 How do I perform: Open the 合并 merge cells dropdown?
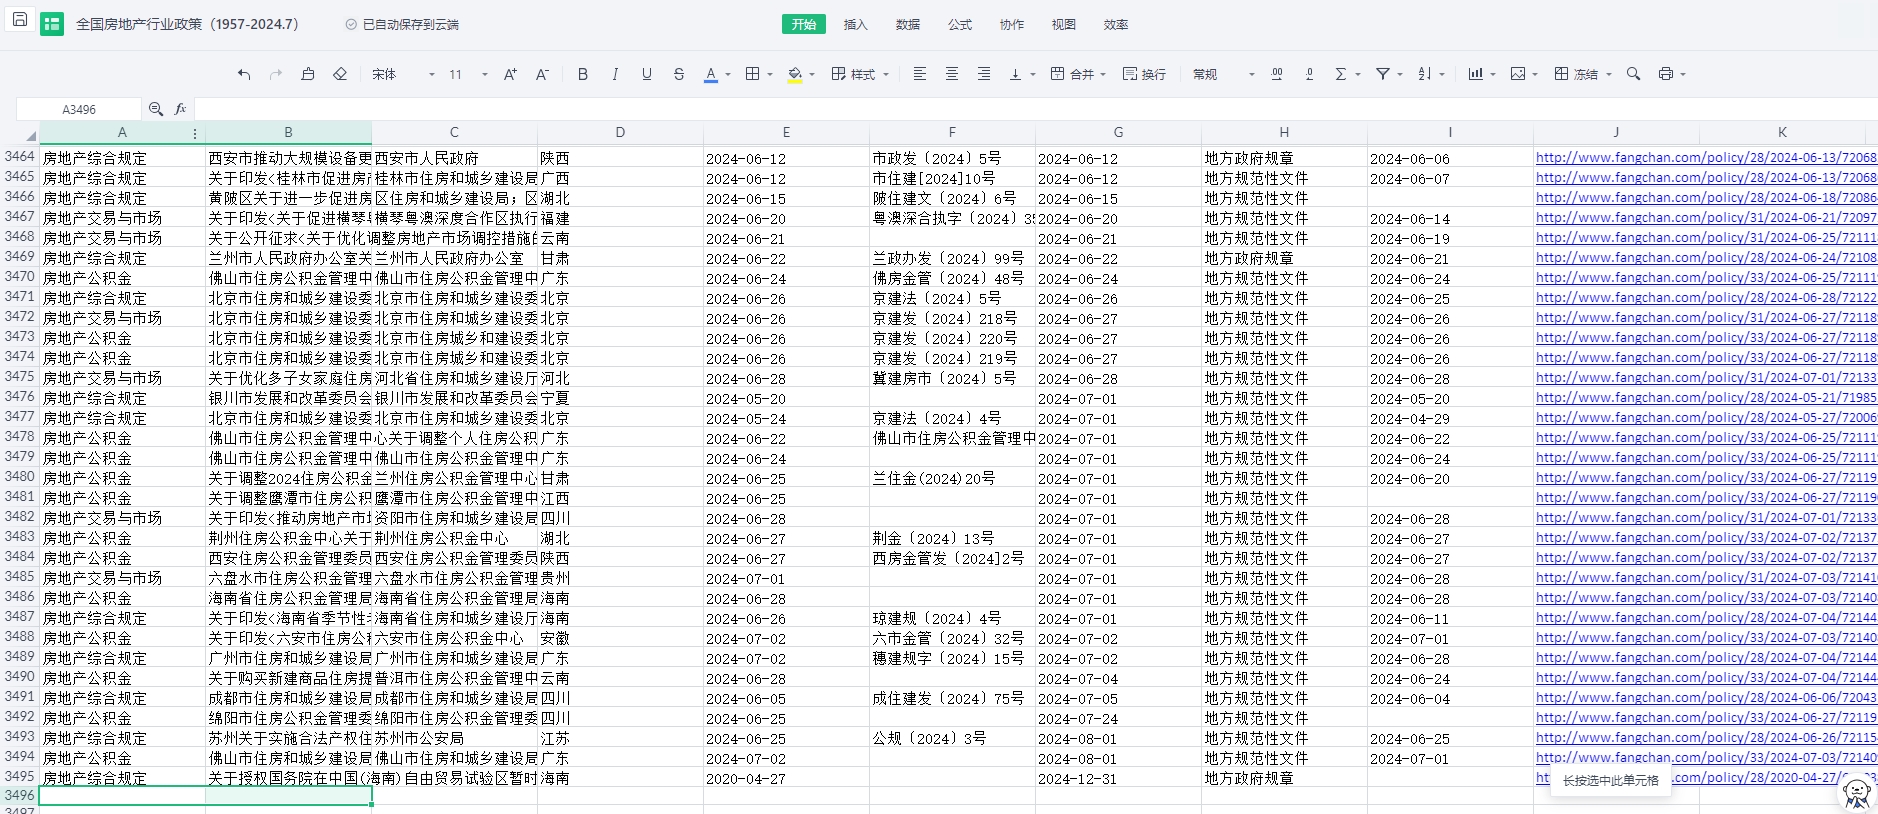pos(1078,74)
